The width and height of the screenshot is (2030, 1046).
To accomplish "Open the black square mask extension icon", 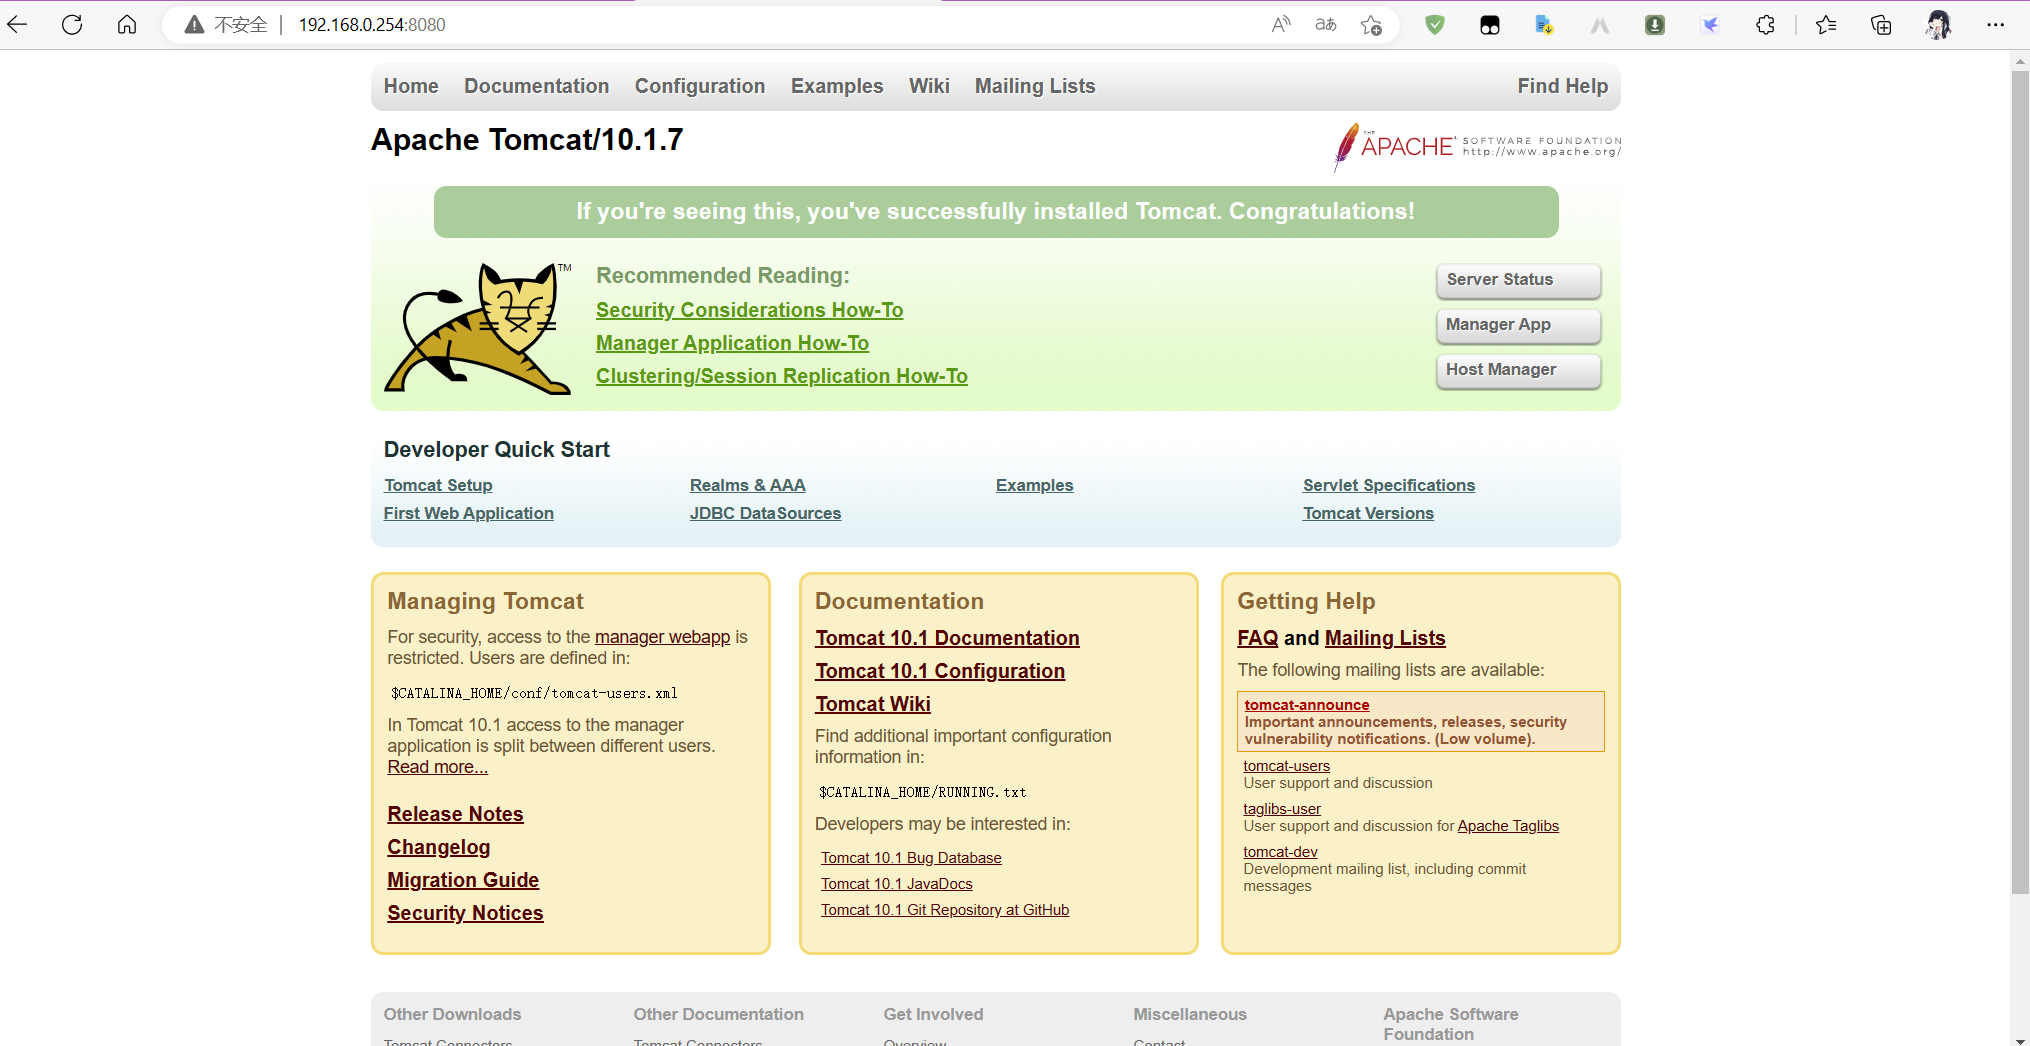I will [x=1490, y=25].
